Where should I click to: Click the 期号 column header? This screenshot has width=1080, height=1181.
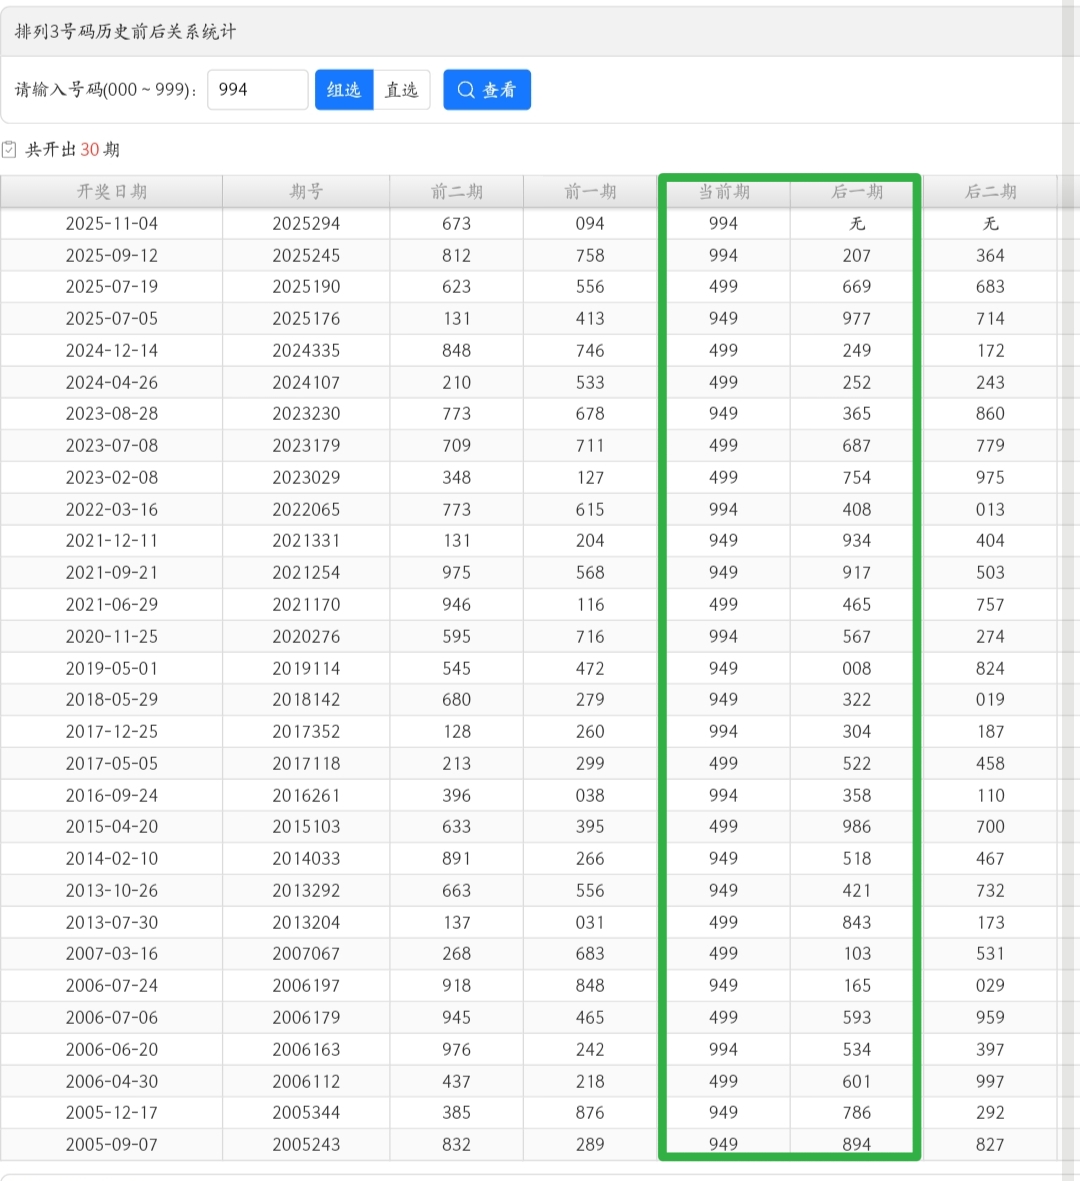(306, 191)
